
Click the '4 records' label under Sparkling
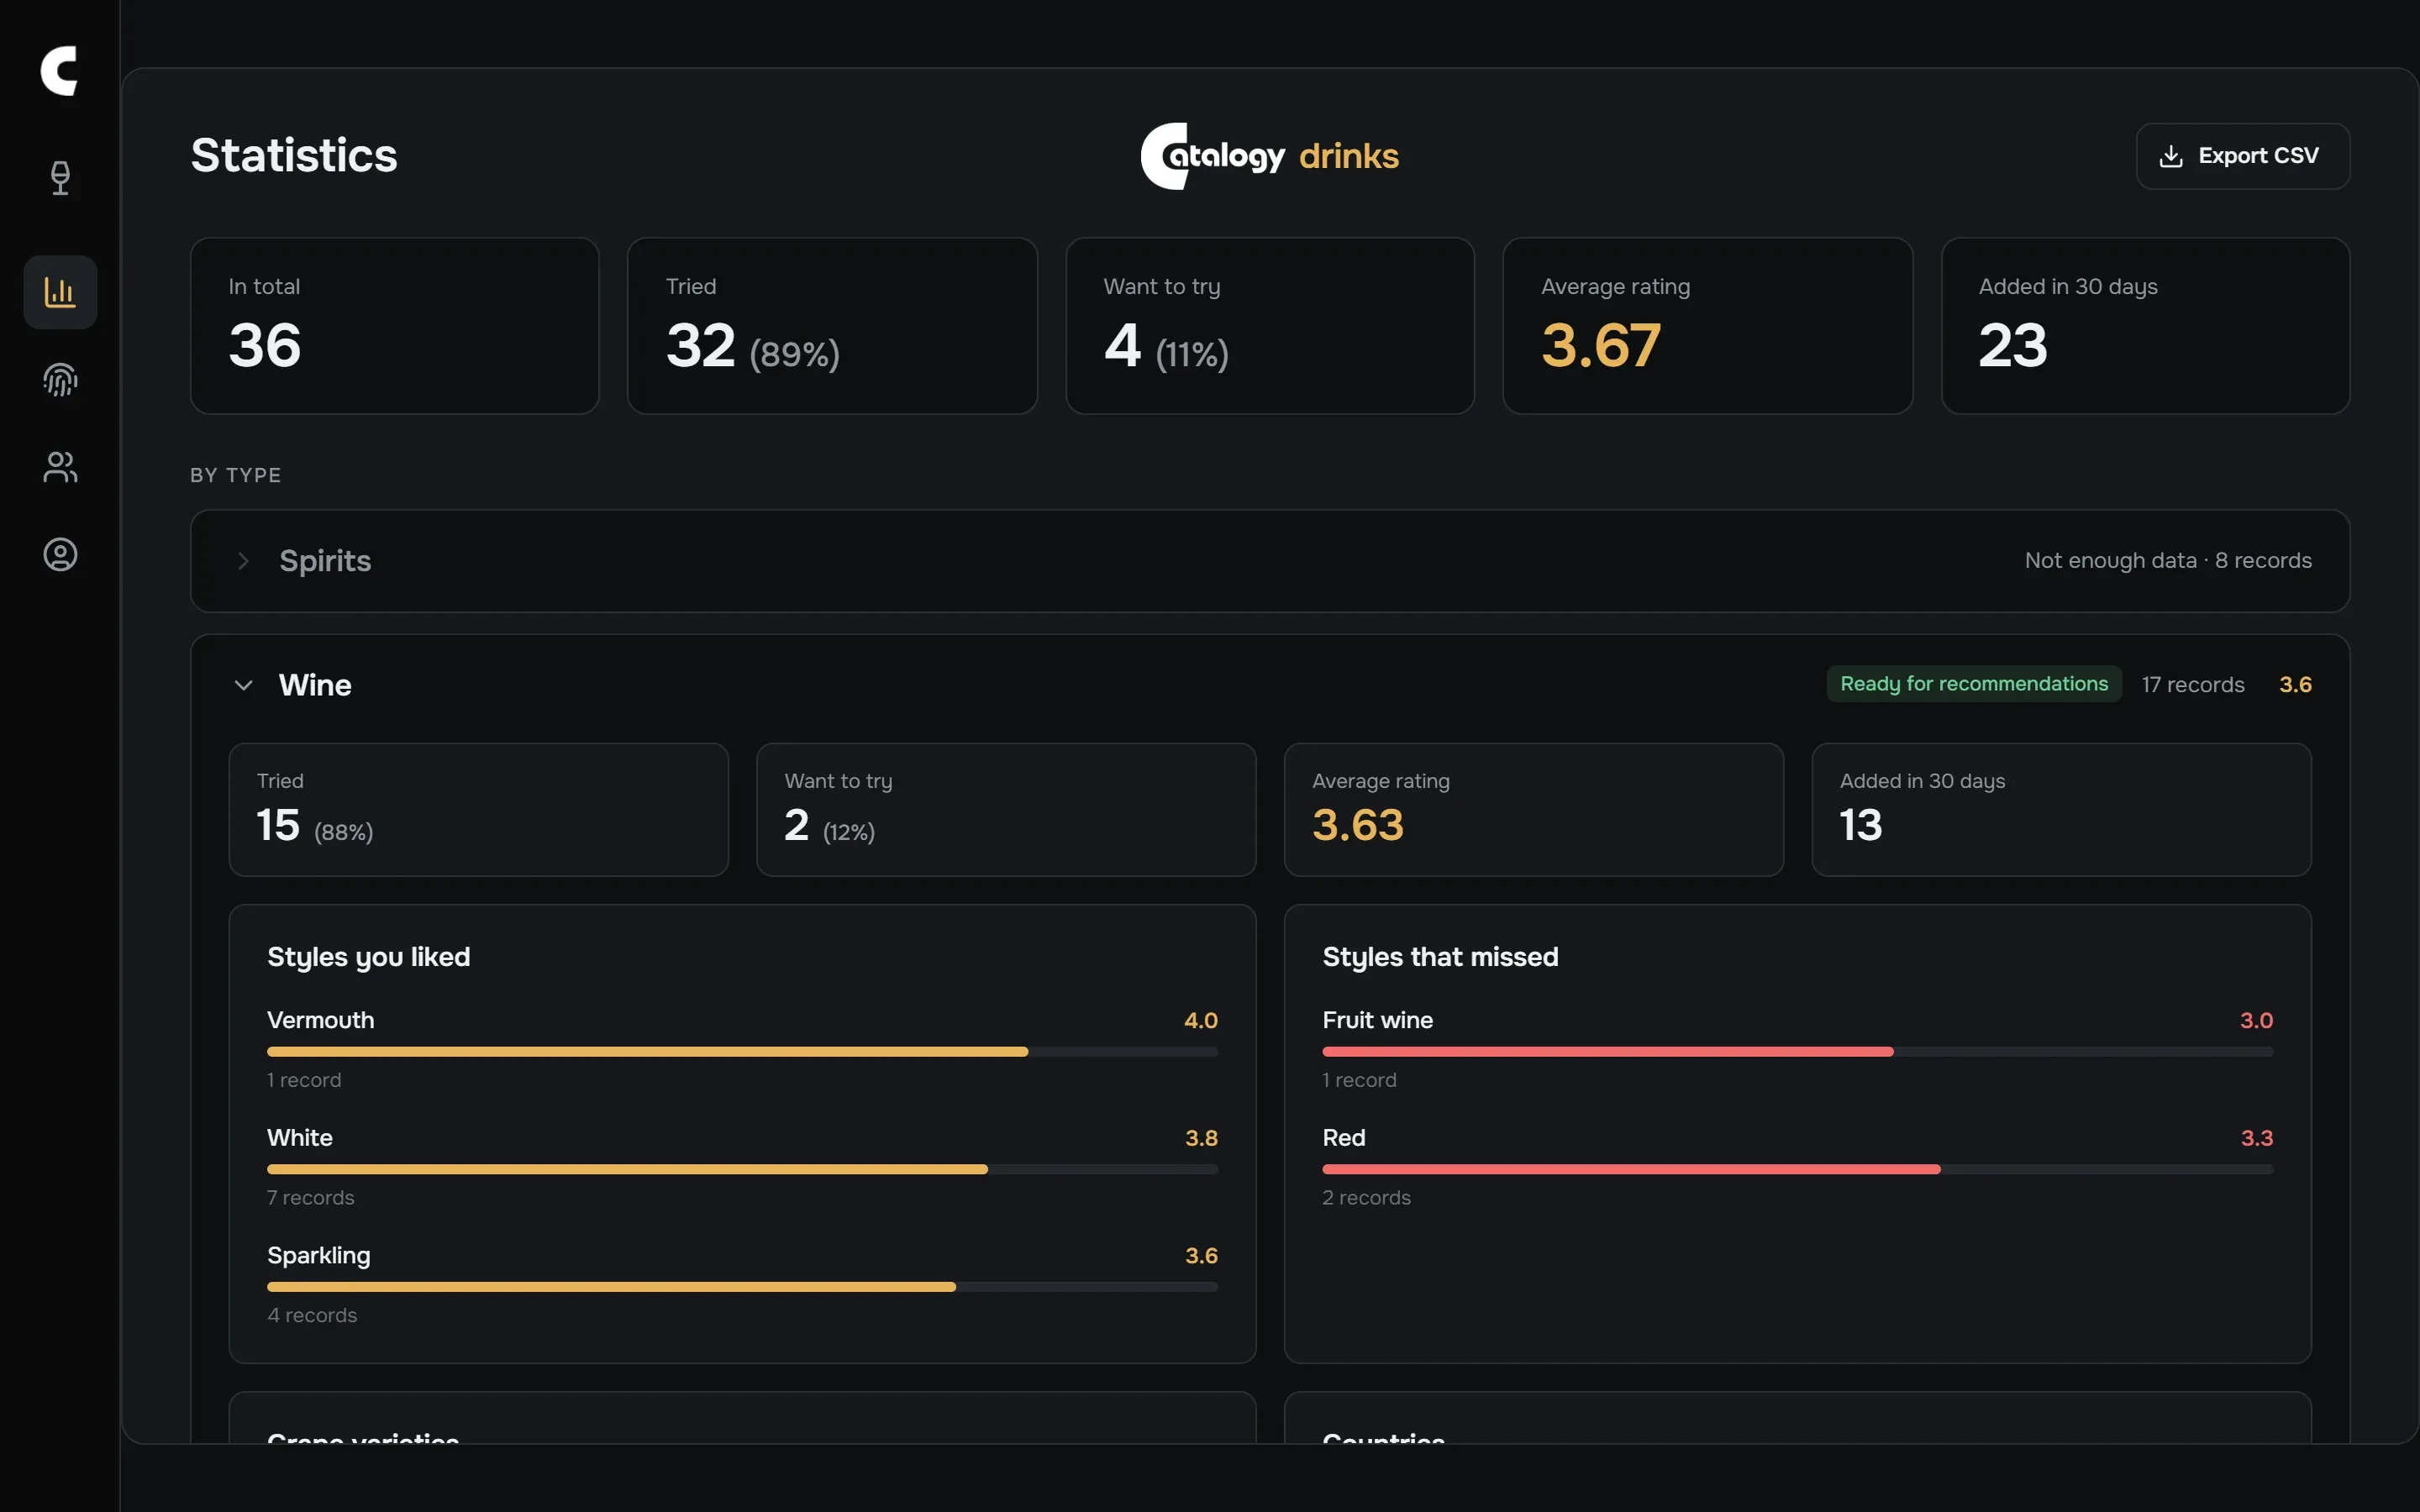pyautogui.click(x=312, y=1316)
